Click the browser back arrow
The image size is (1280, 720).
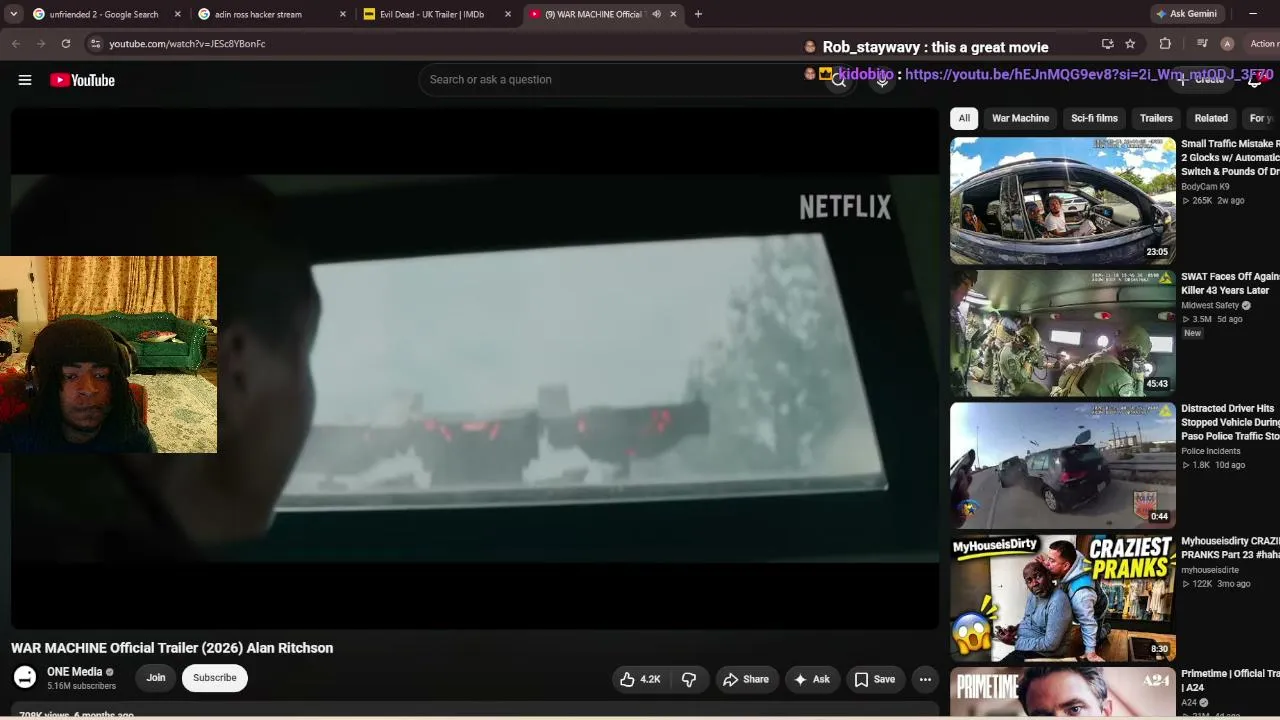tap(16, 44)
